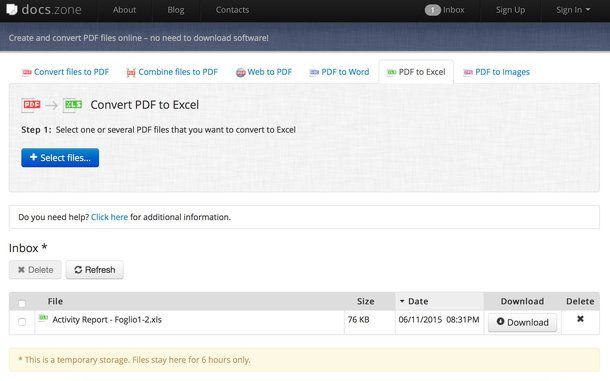Sort by the File column header
Viewport: 610px width, 381px height.
[x=55, y=301]
